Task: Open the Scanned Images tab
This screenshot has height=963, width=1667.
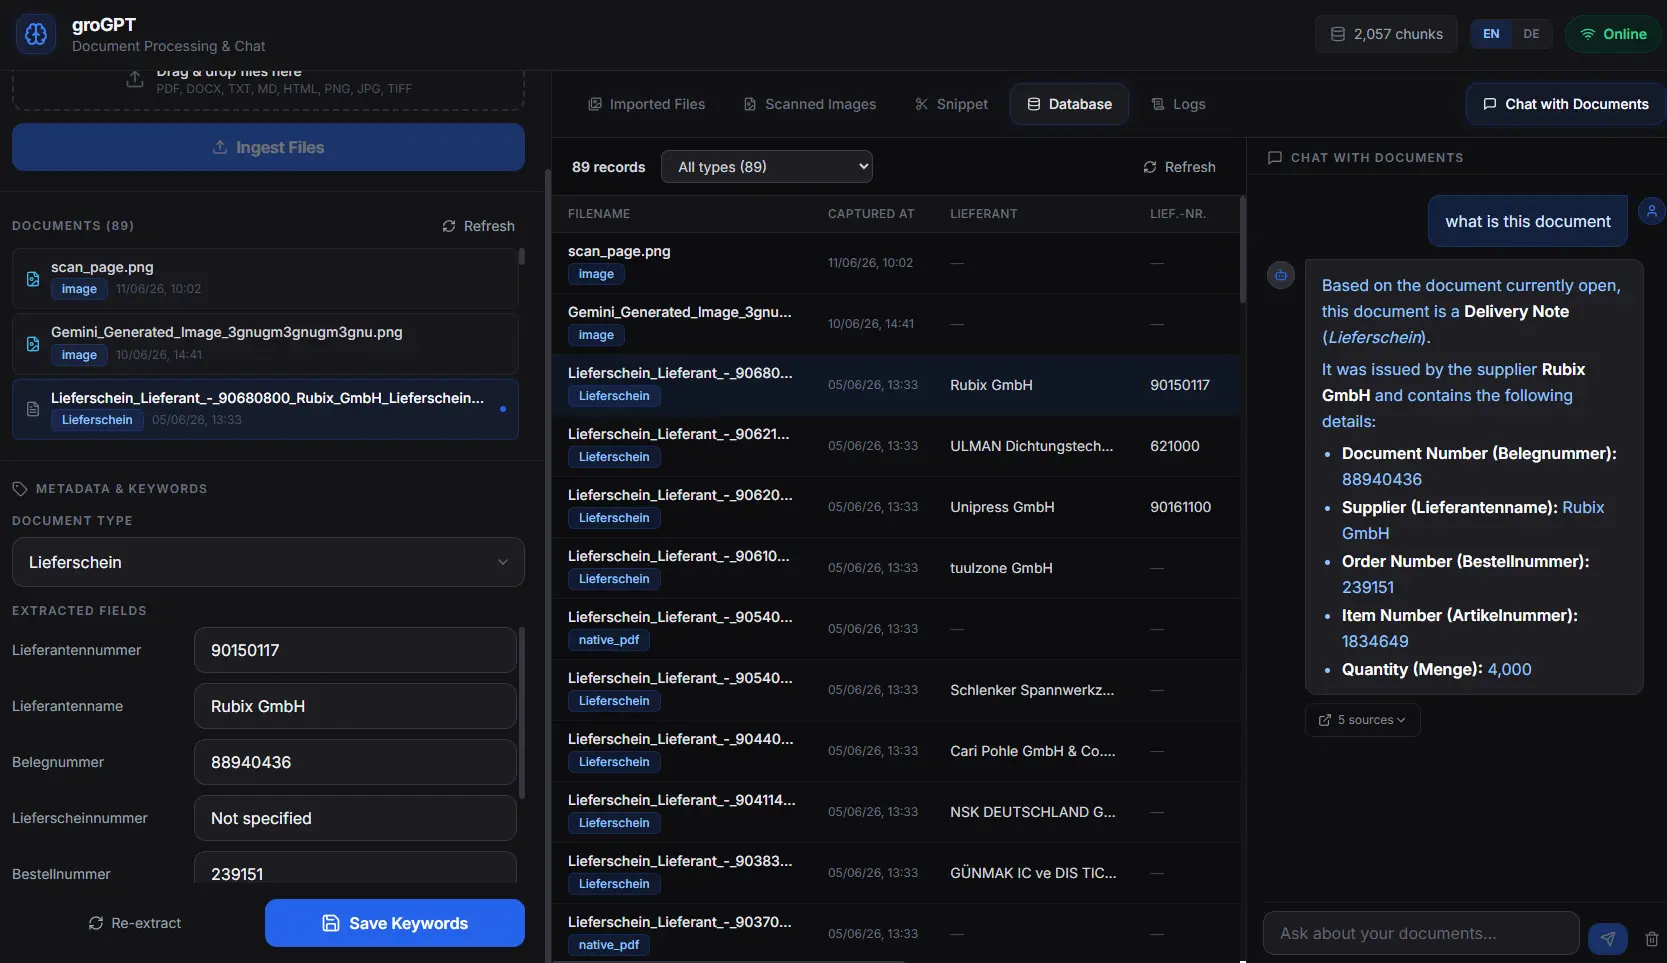Action: coord(810,104)
